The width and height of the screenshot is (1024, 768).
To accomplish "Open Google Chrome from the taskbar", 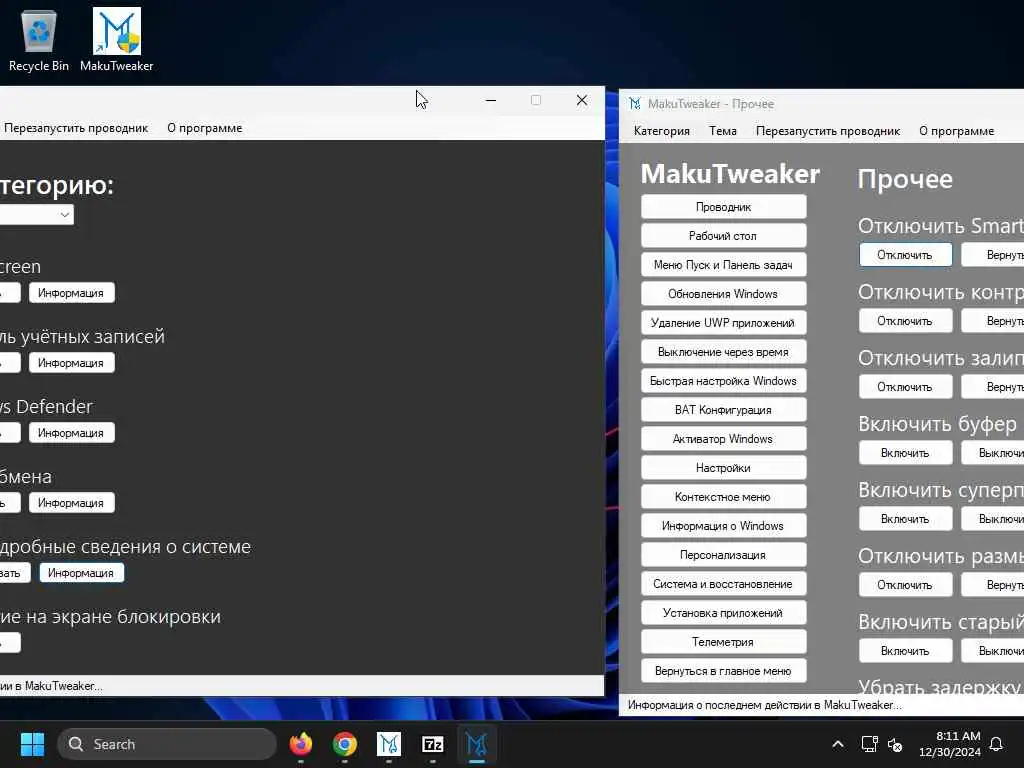I will [x=345, y=744].
